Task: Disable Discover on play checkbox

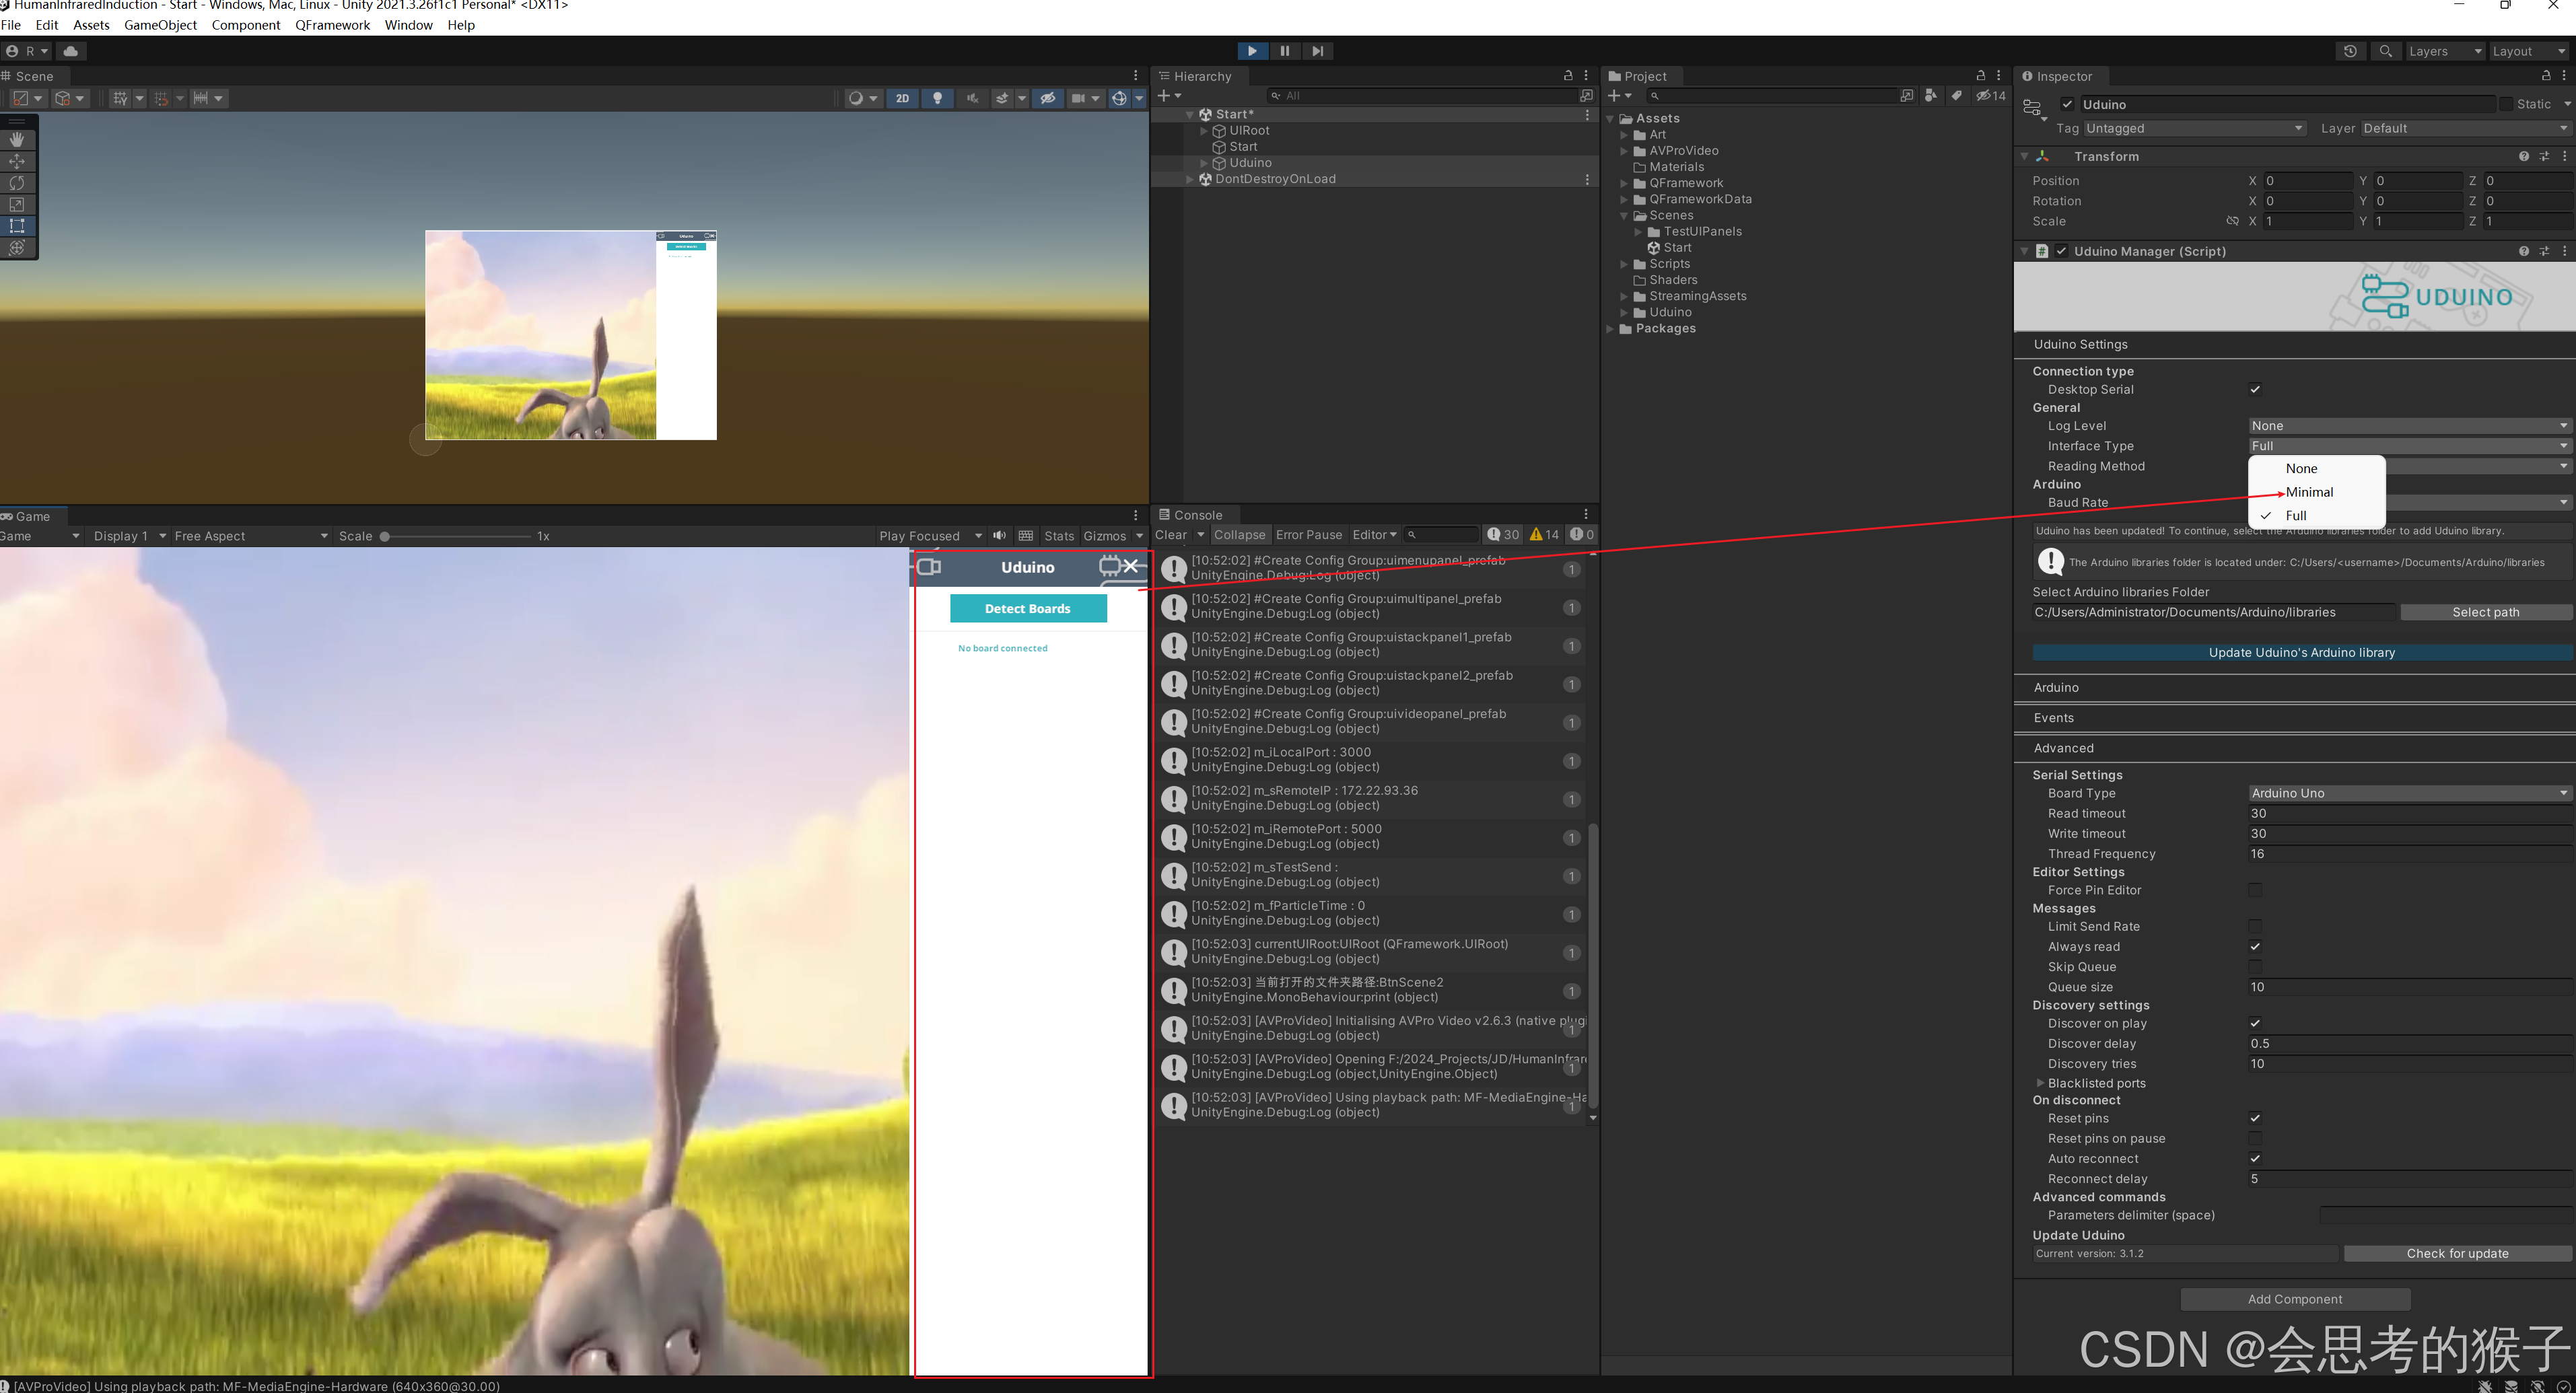Action: pyautogui.click(x=2256, y=1023)
